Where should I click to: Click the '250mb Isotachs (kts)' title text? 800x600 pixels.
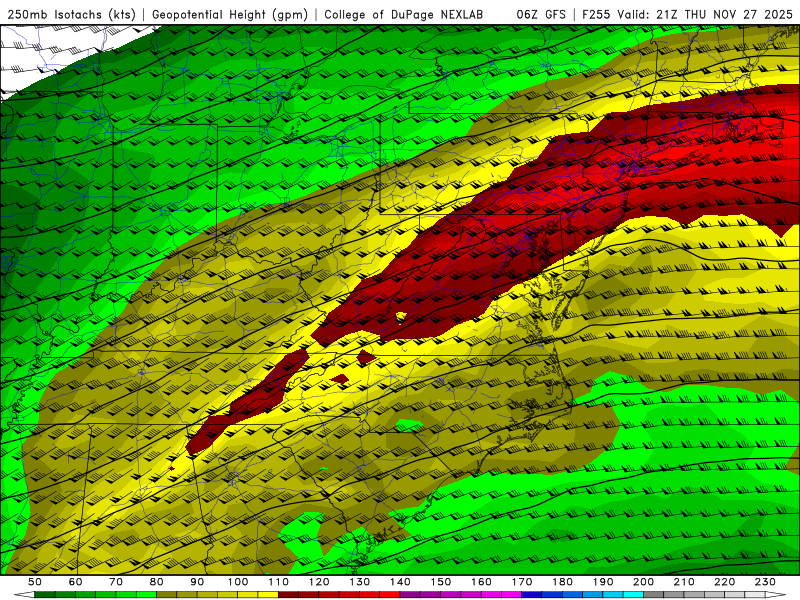71,14
